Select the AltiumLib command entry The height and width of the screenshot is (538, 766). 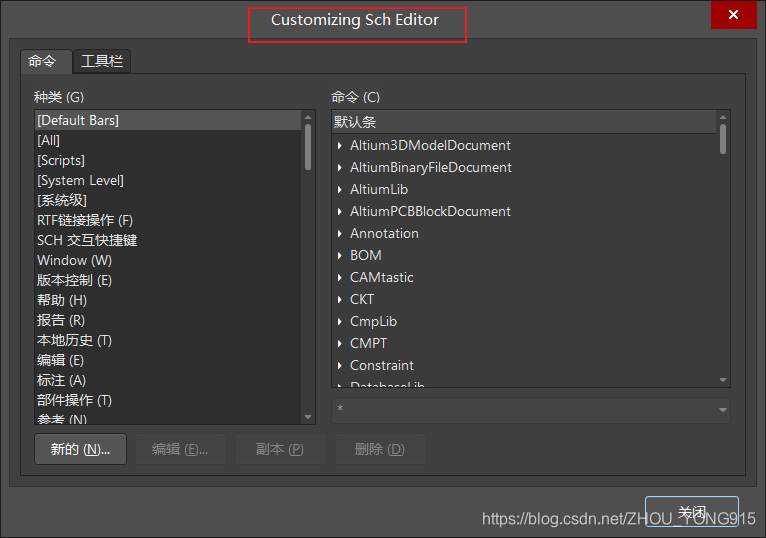tap(379, 190)
